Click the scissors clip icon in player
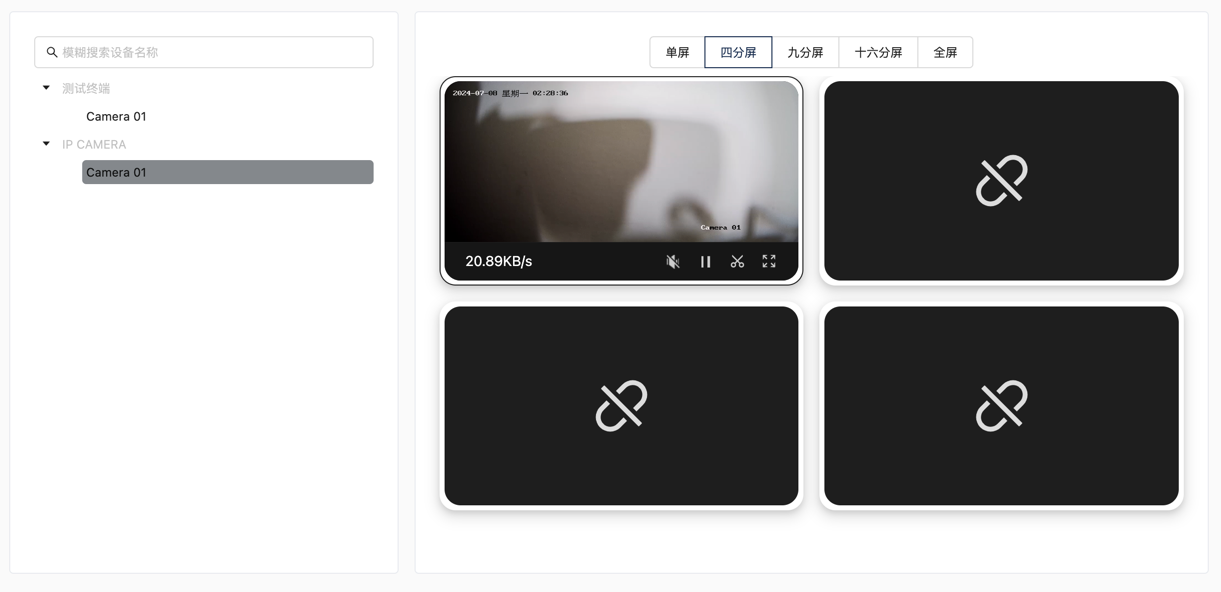1221x592 pixels. point(737,261)
